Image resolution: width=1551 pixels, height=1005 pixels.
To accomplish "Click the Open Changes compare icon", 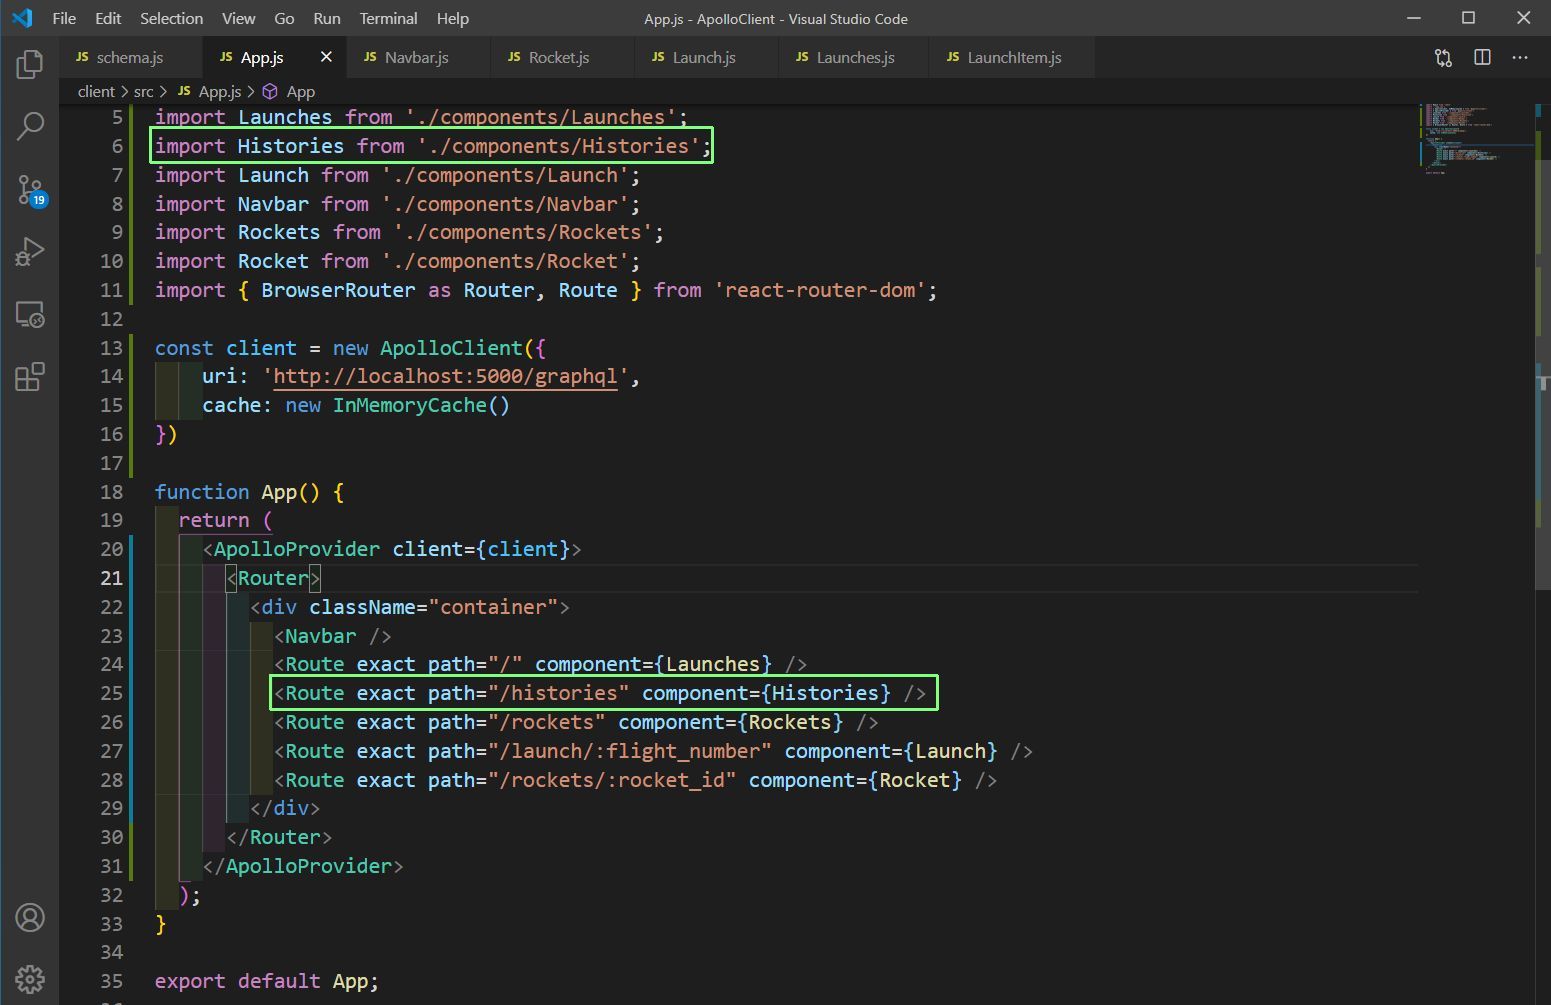I will coord(1443,58).
